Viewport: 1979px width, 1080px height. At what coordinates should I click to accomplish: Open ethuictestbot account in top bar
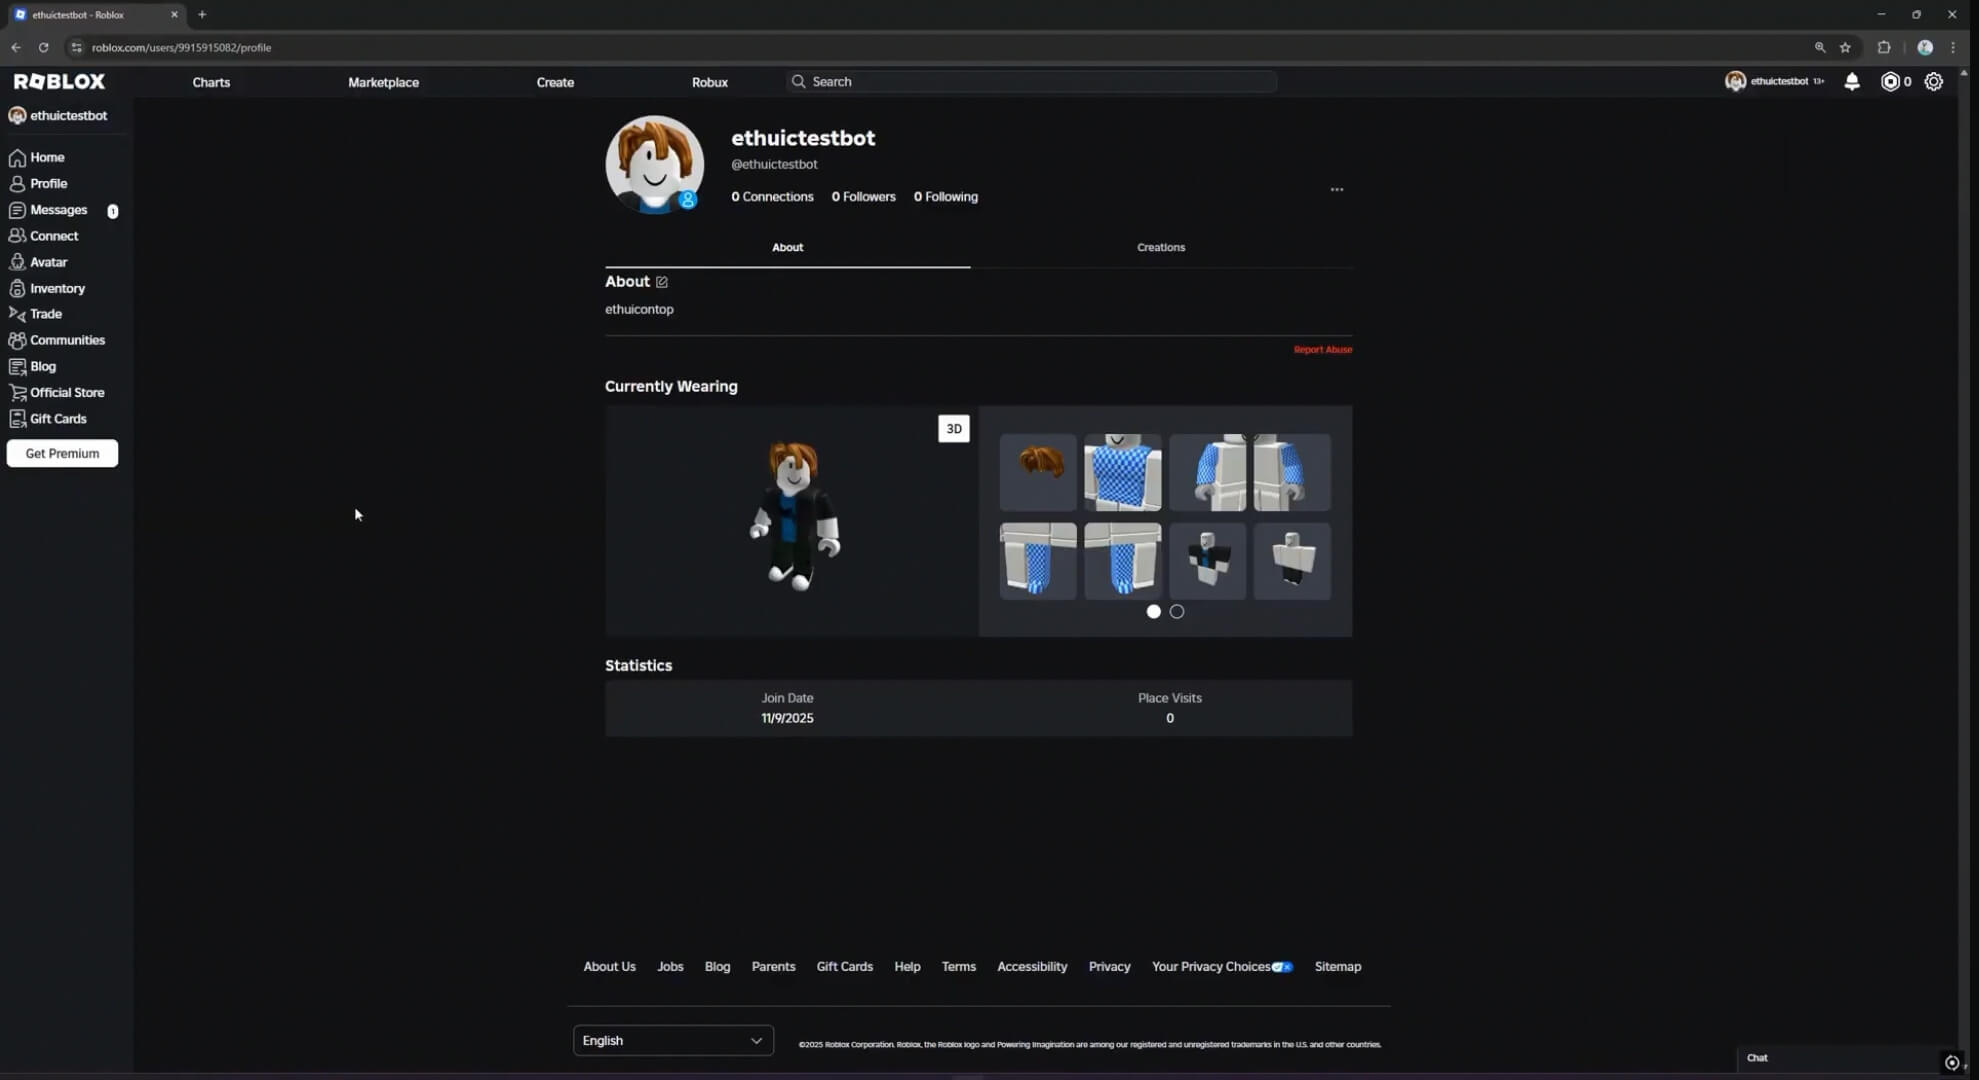(x=1775, y=82)
